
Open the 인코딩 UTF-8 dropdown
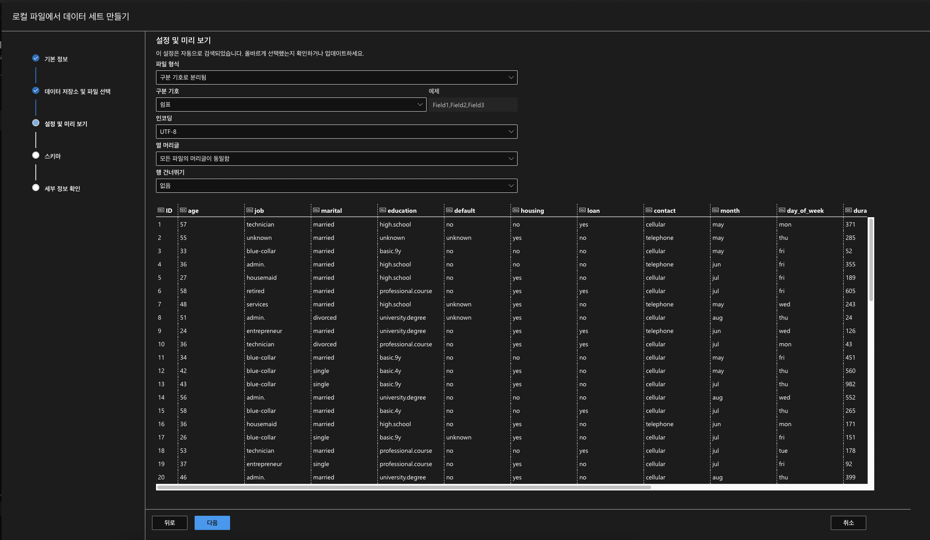336,131
